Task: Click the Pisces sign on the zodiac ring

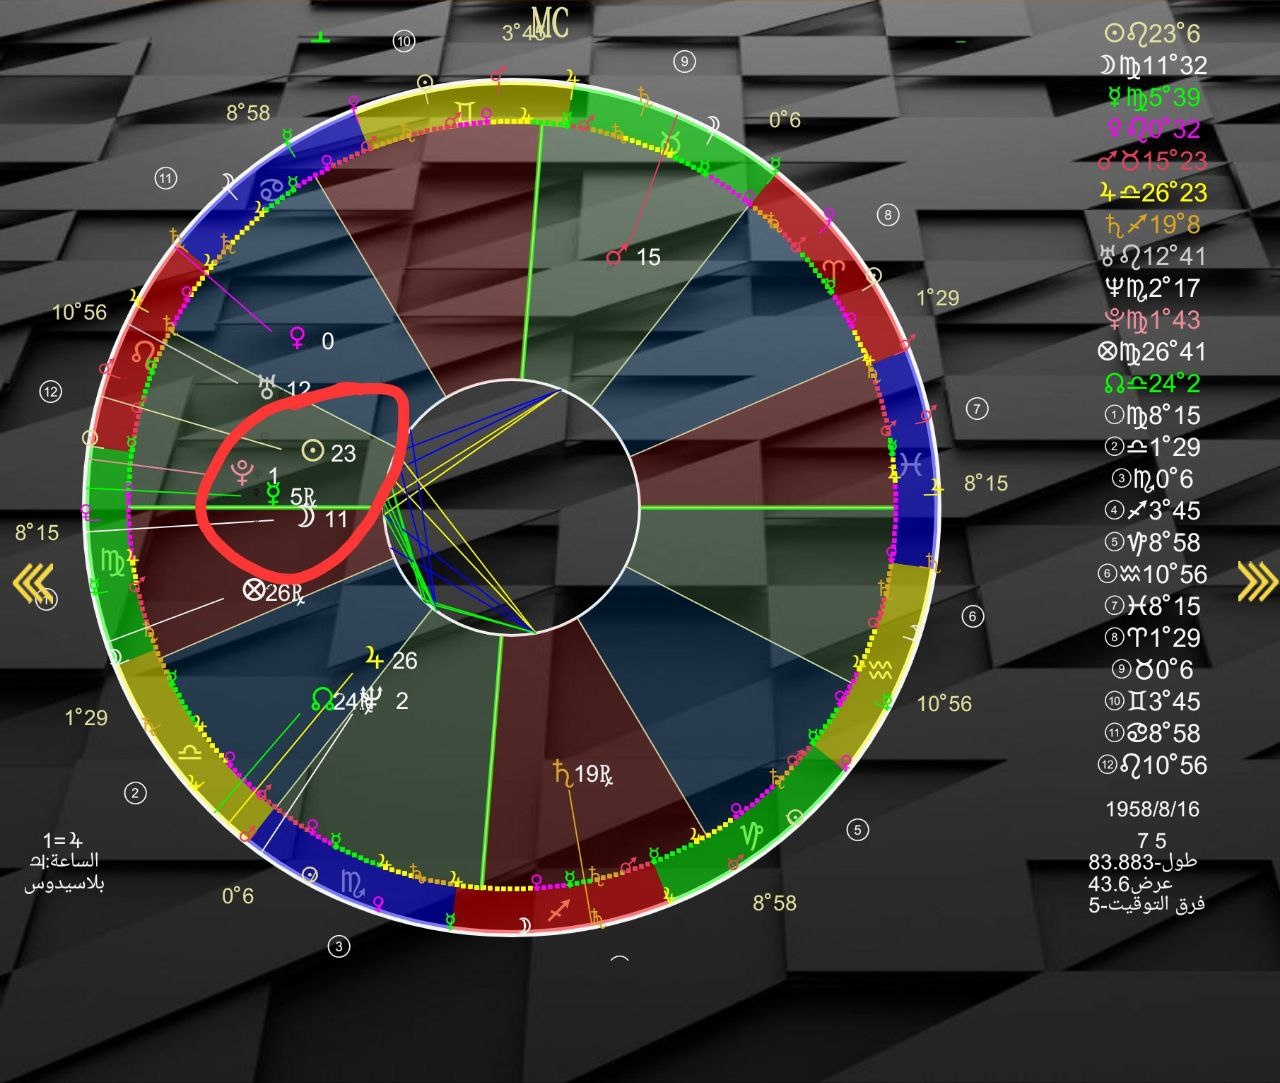Action: tap(910, 463)
